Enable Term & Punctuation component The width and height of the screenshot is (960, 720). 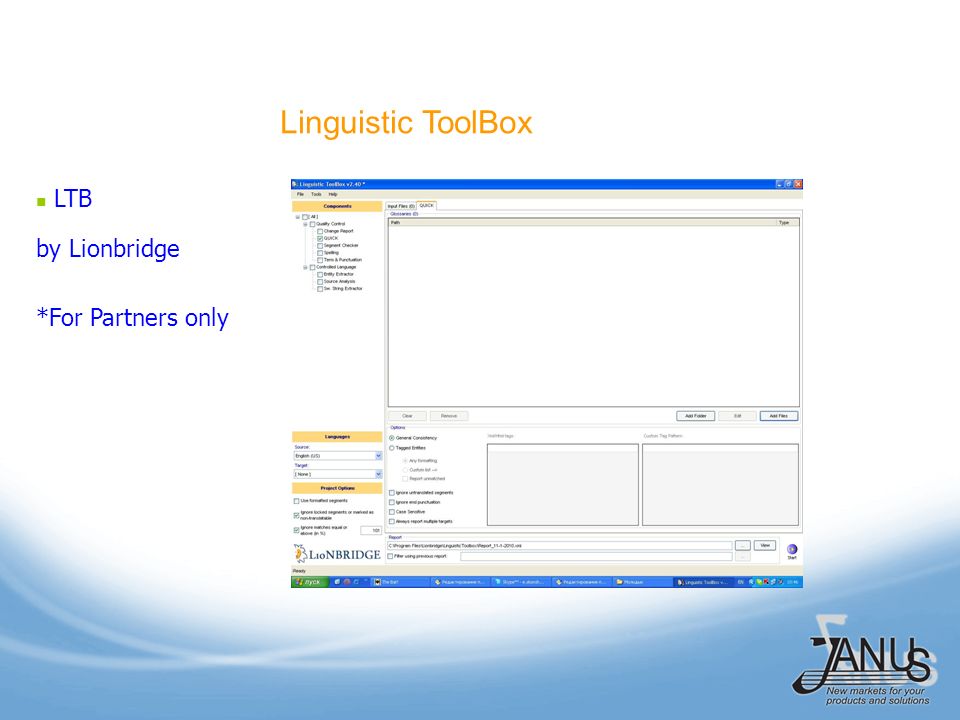point(320,260)
